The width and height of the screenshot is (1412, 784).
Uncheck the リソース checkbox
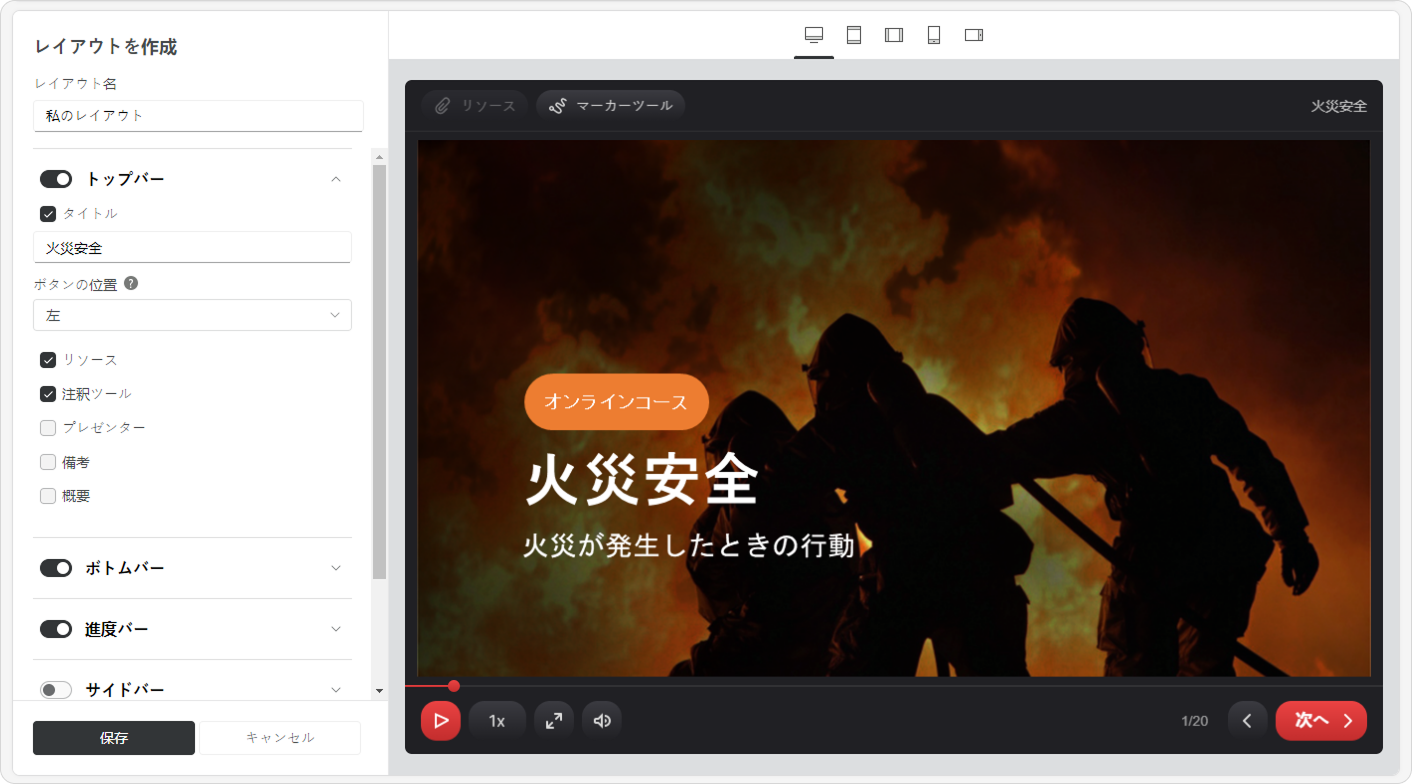(48, 360)
